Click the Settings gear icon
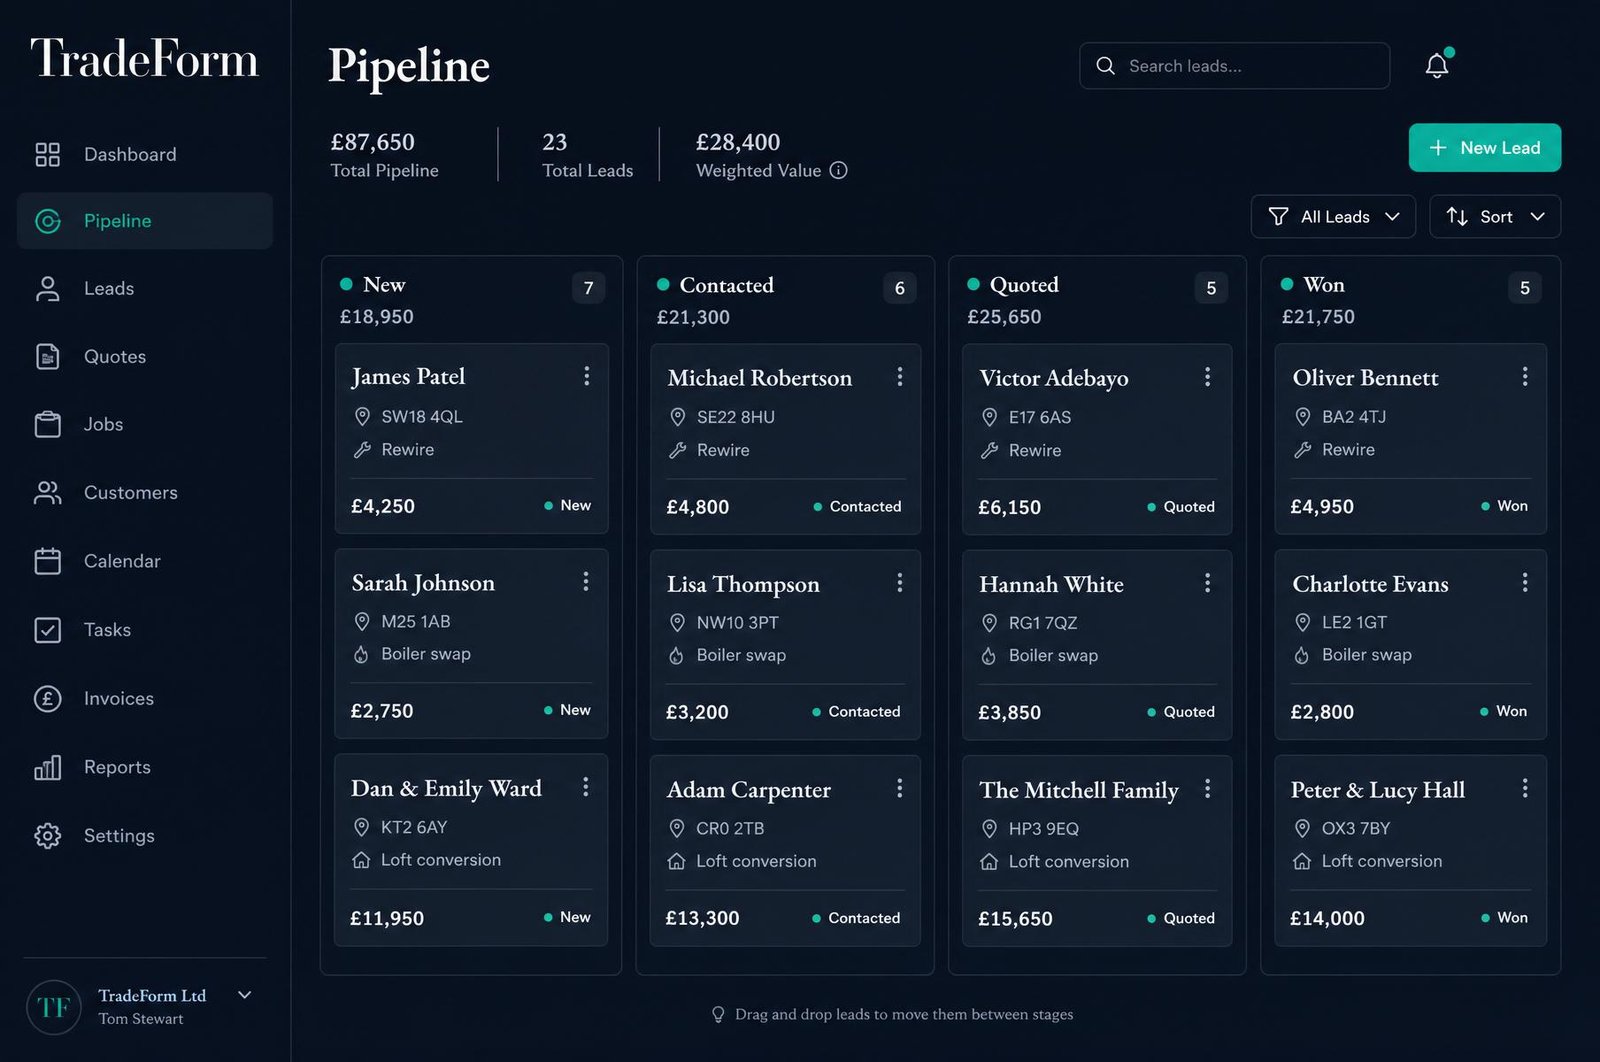This screenshot has height=1062, width=1600. [x=47, y=835]
